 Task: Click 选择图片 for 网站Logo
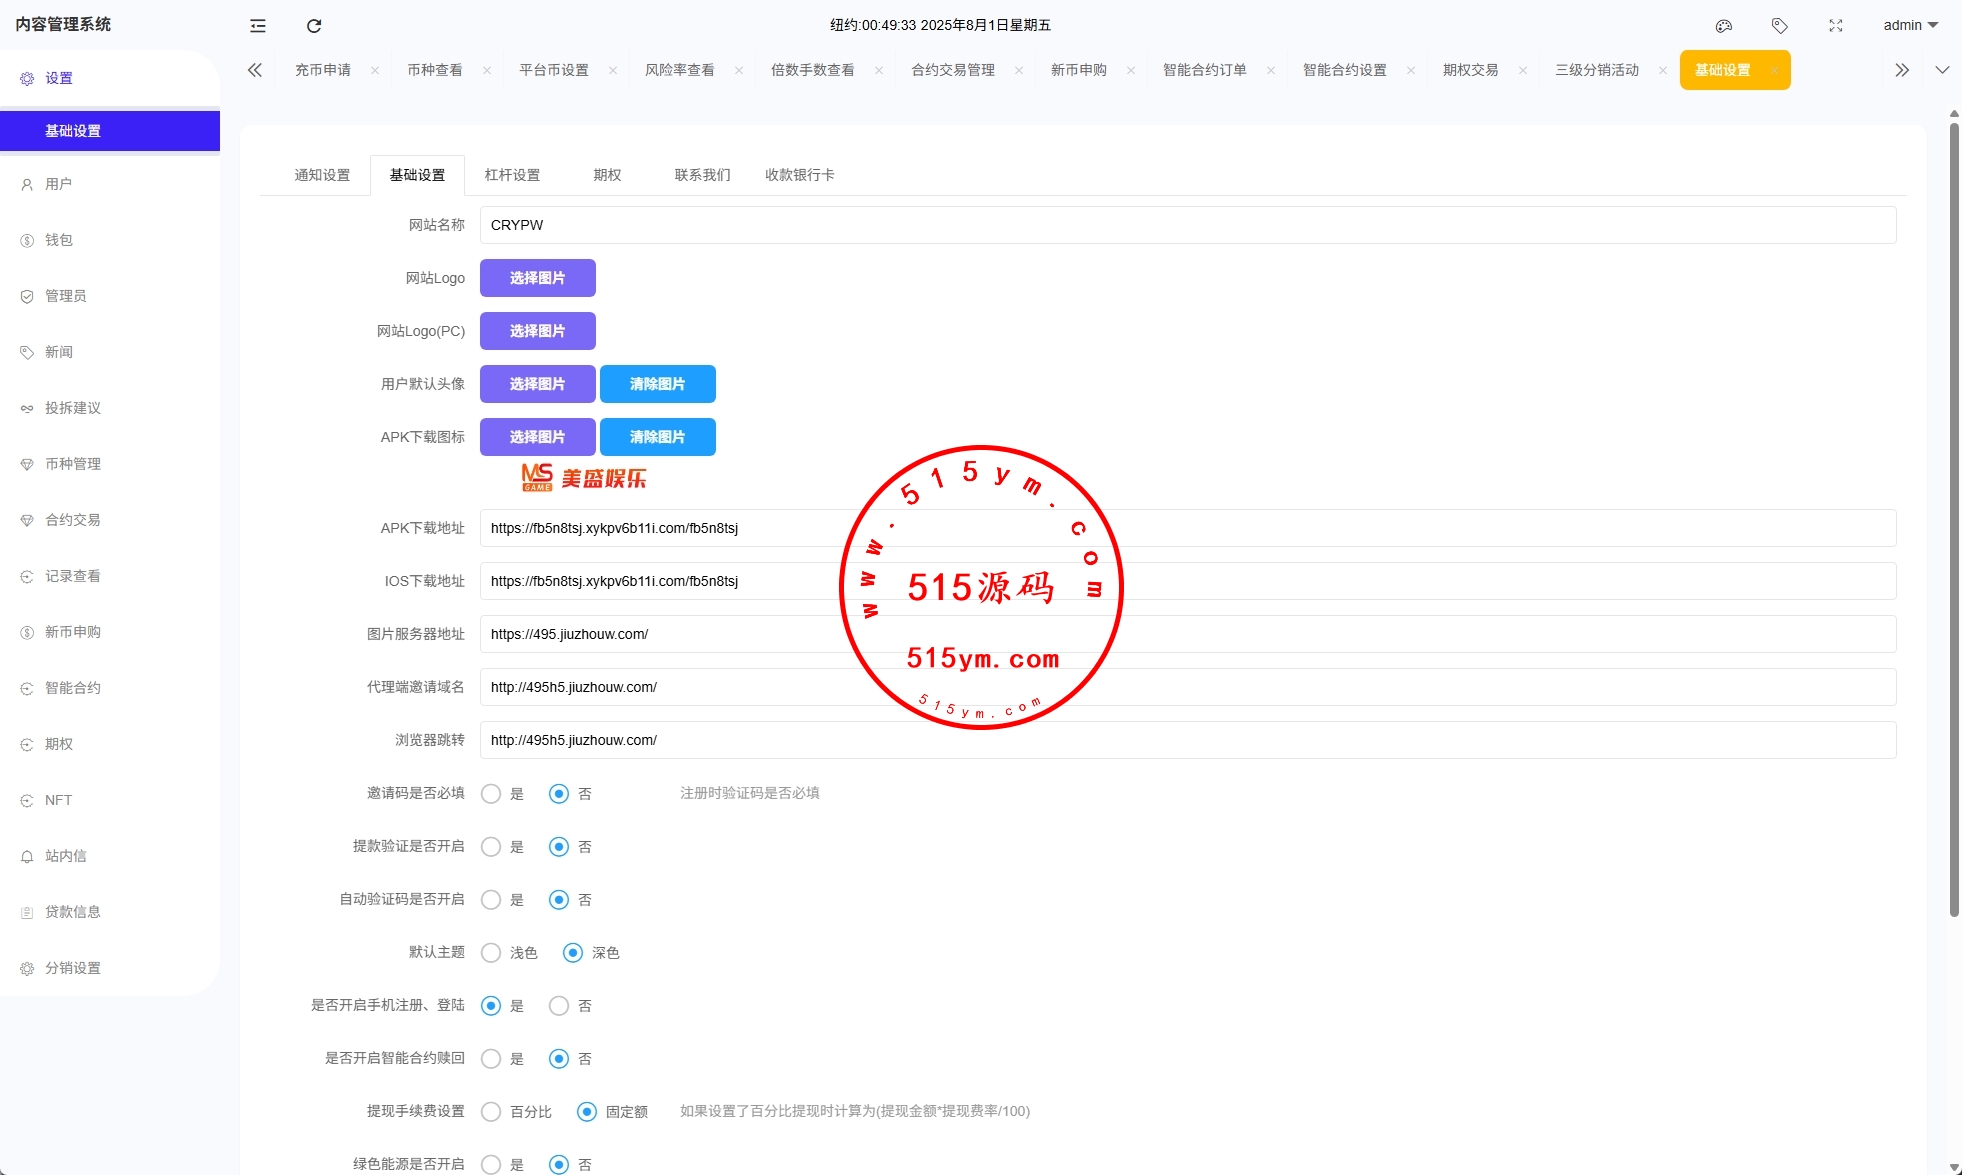[x=537, y=278]
